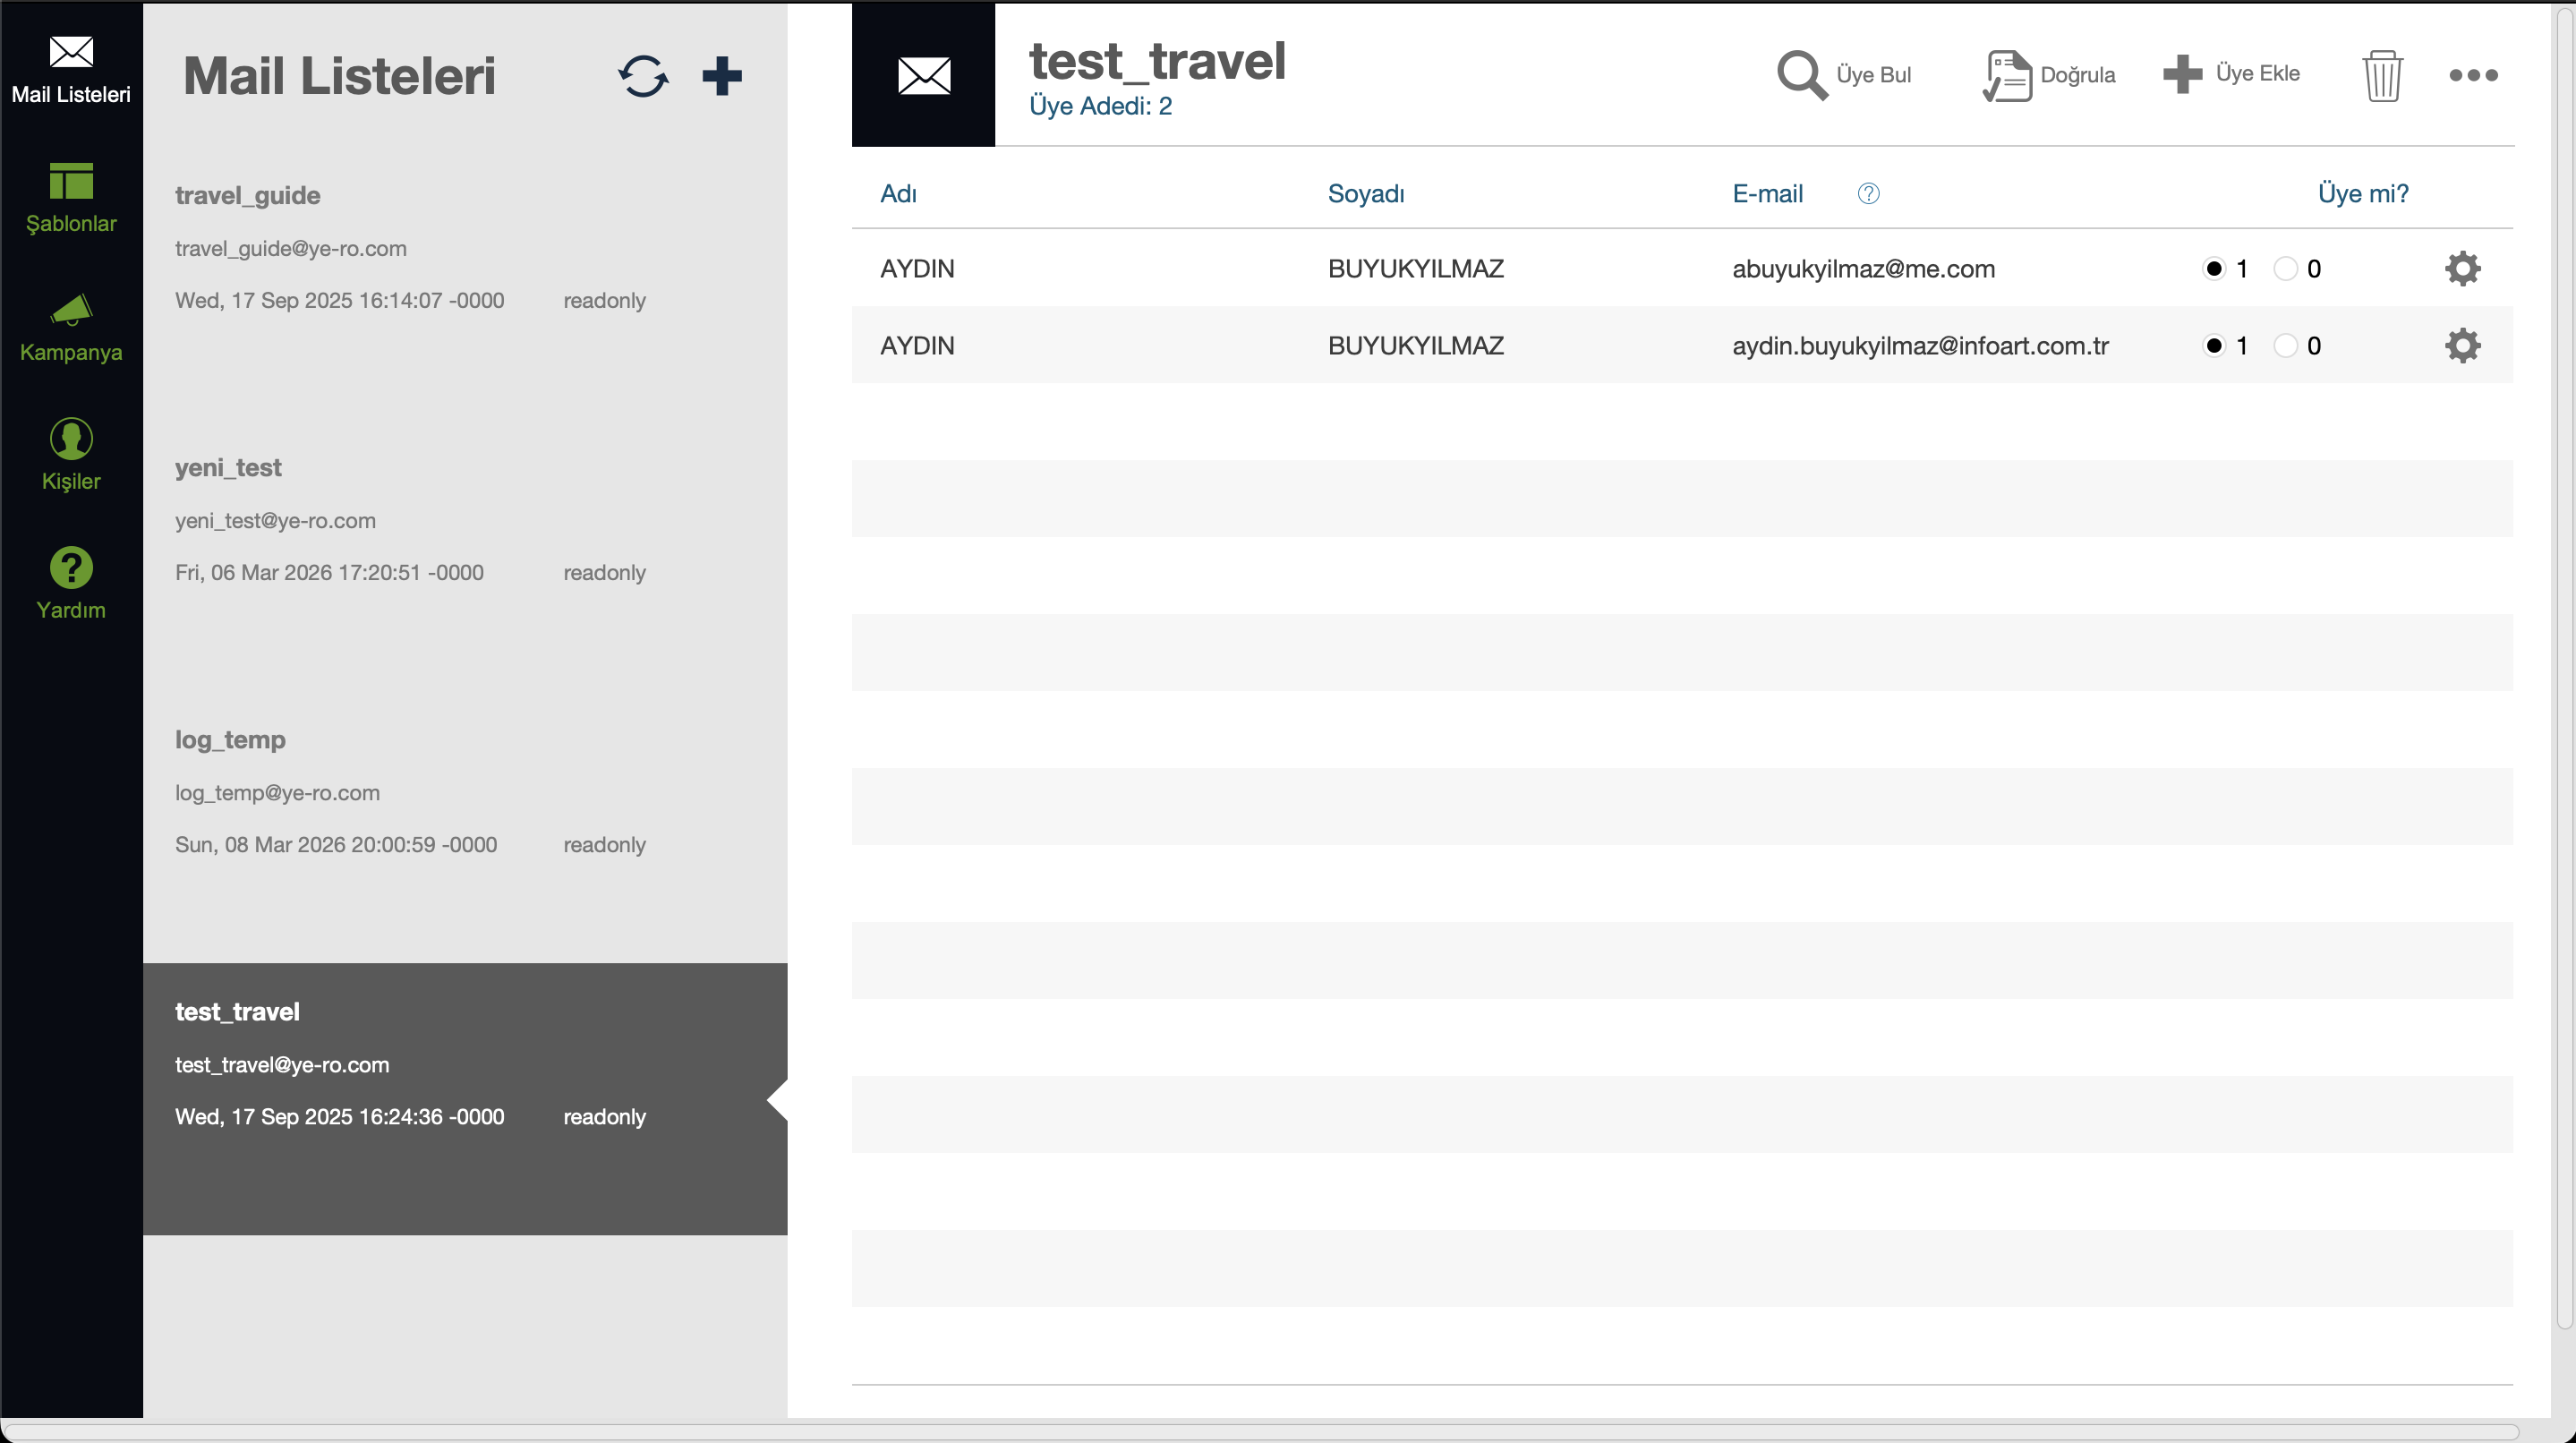Refresh the Mail Listeleri list

(x=643, y=76)
